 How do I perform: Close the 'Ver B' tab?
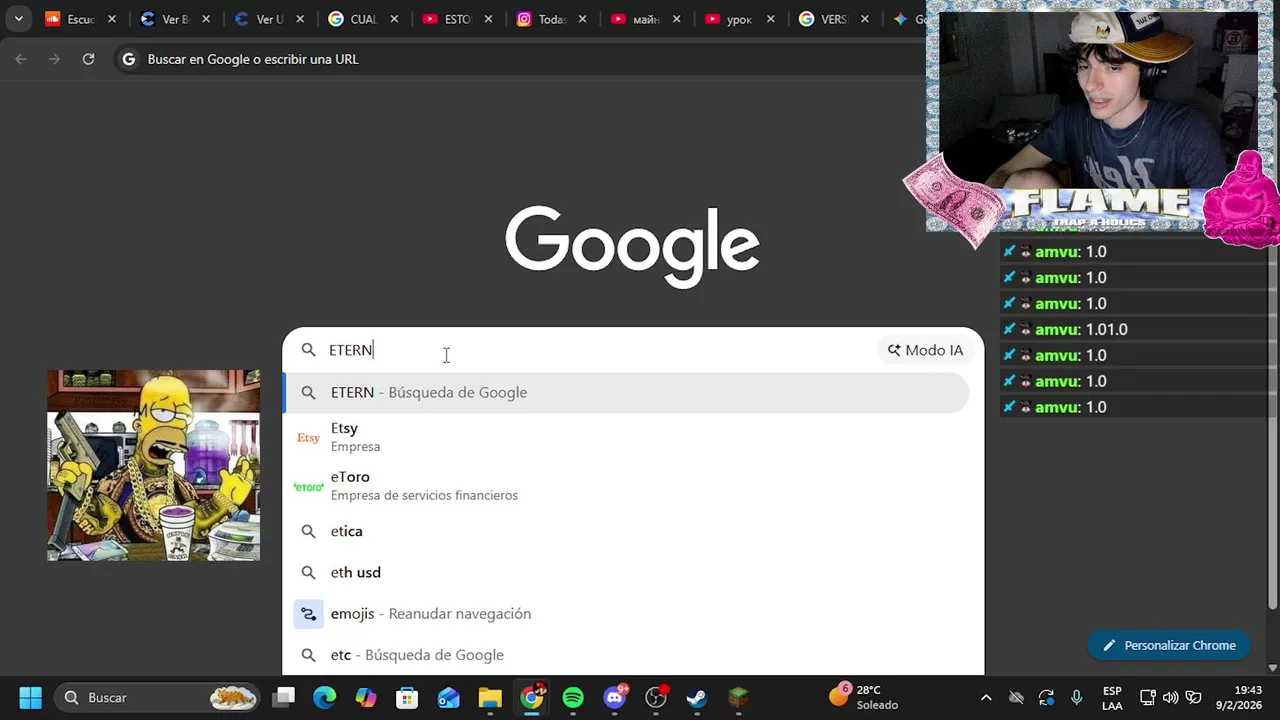point(206,19)
